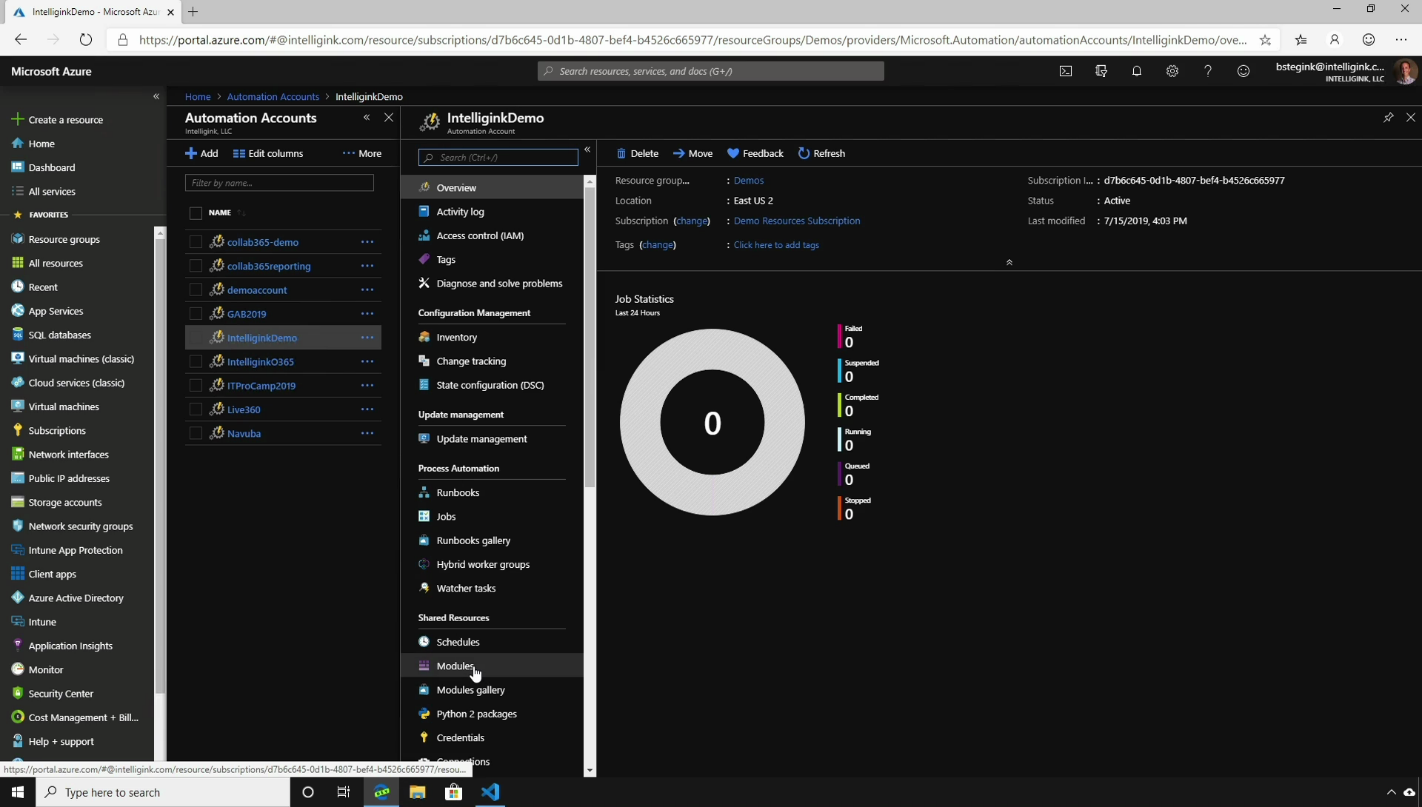1422x807 pixels.
Task: Click here to add tags
Action: (776, 245)
